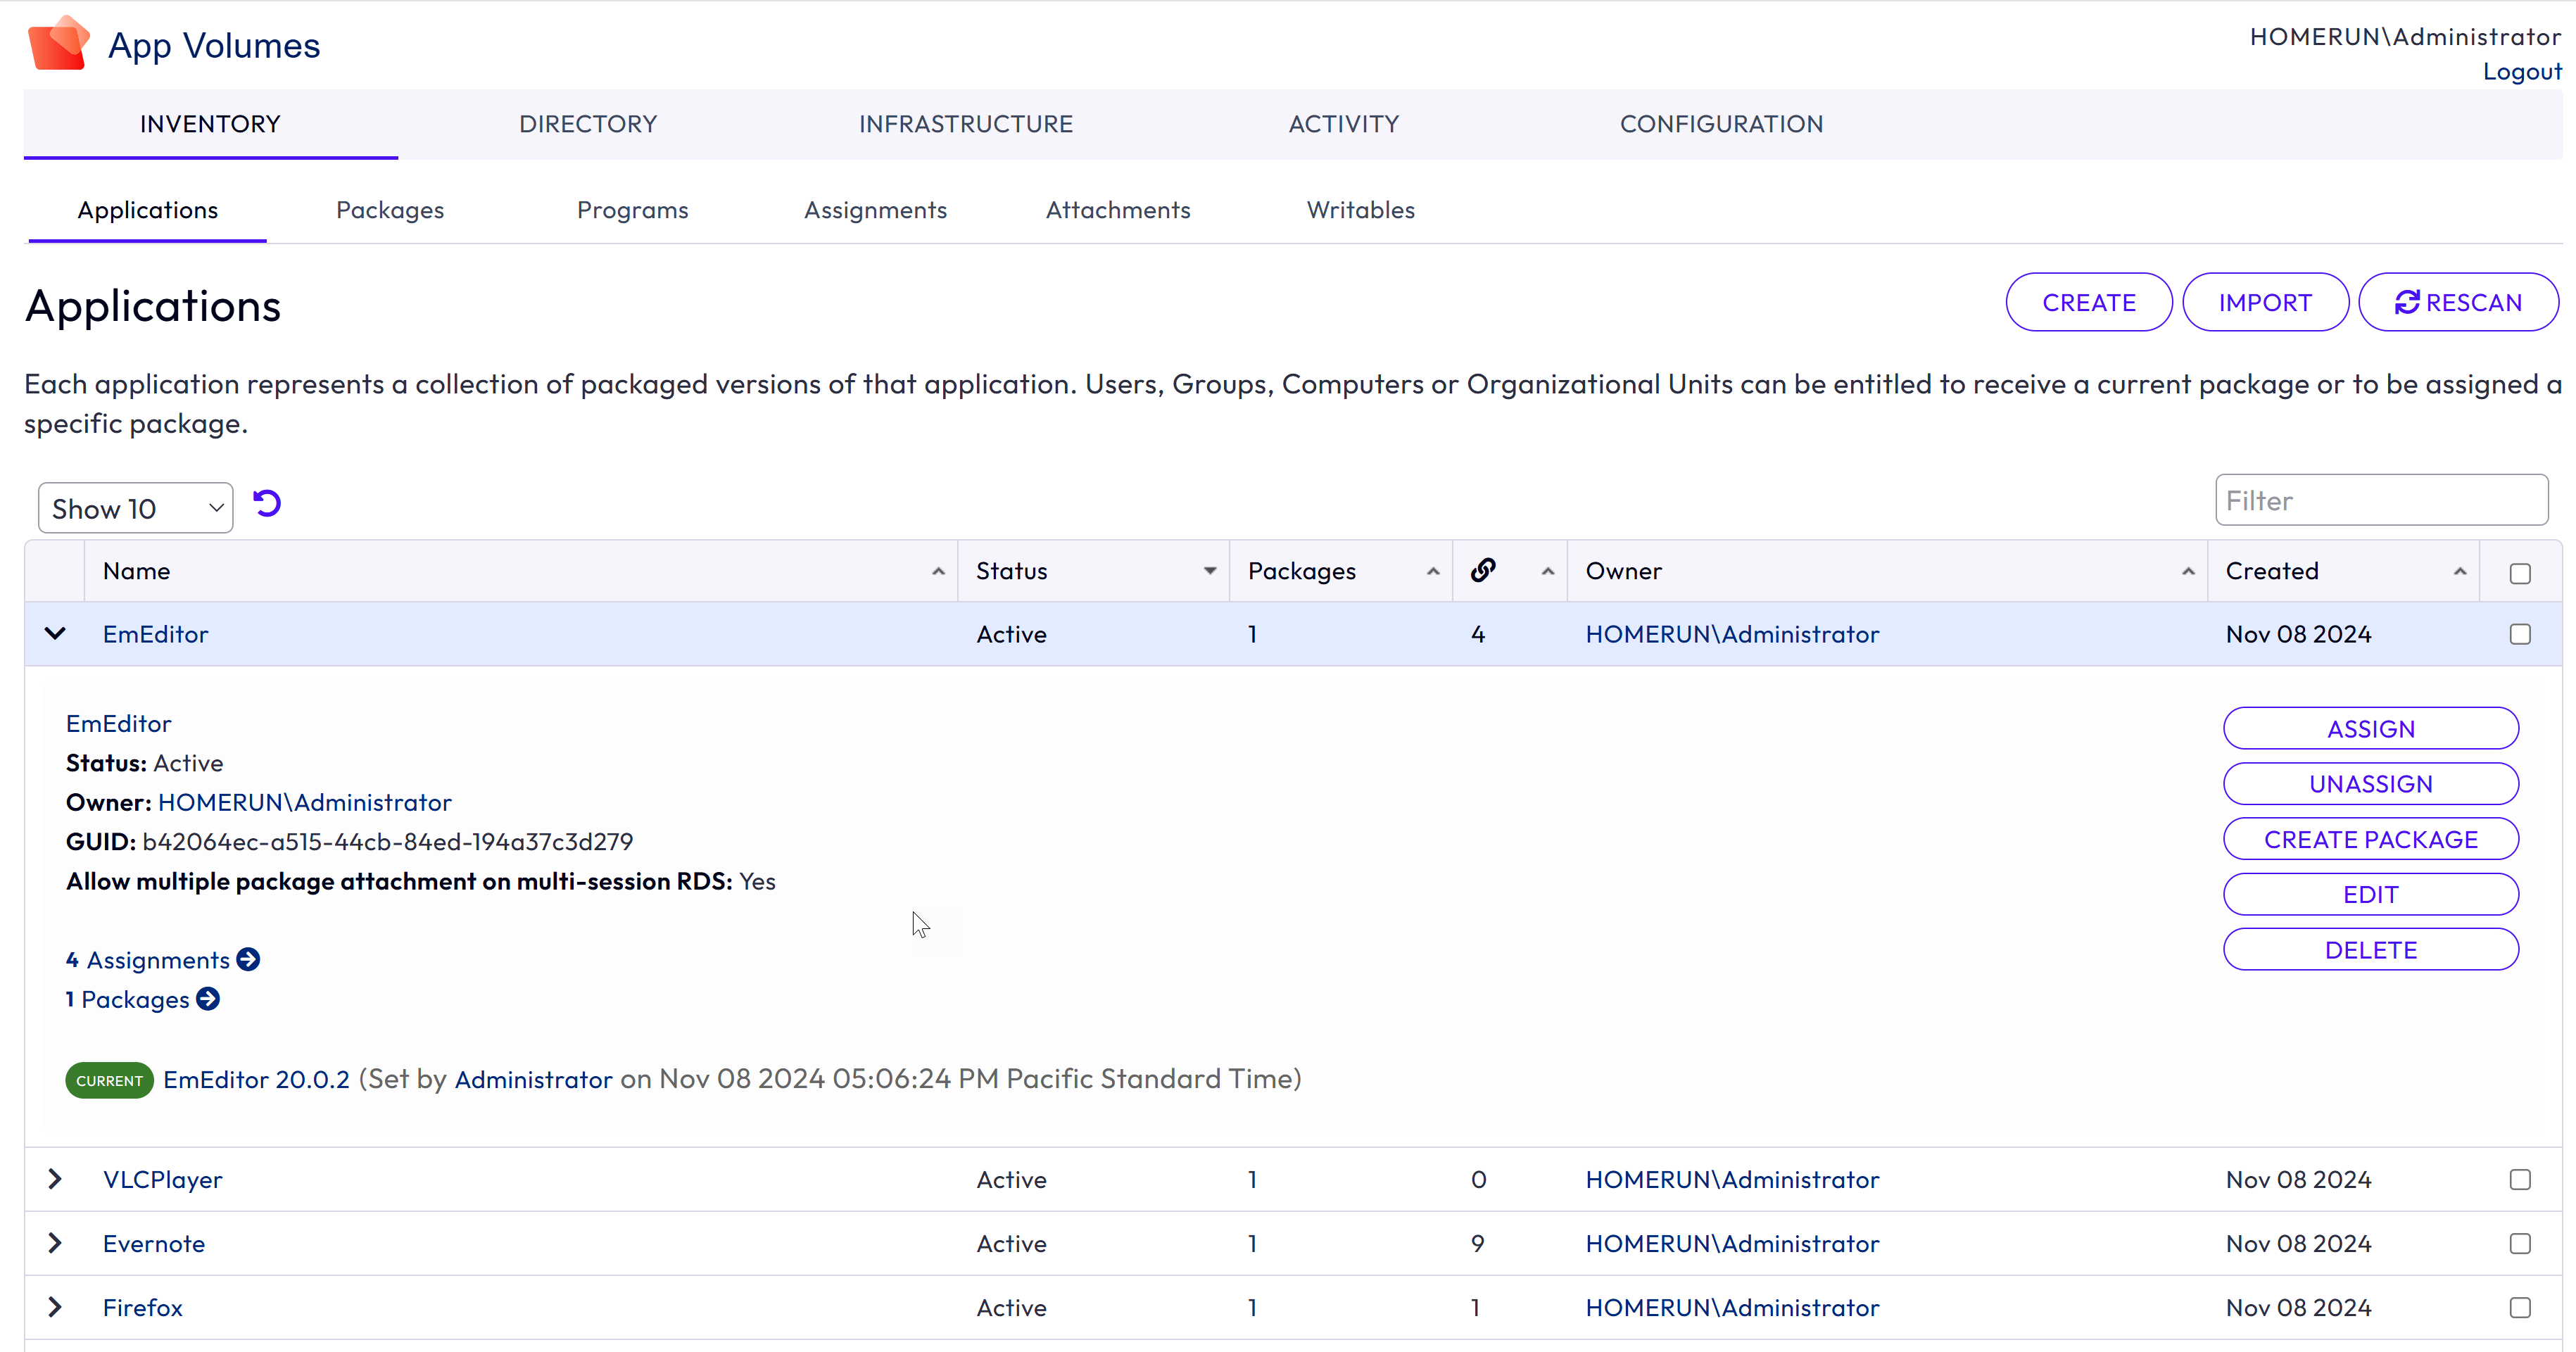
Task: Open the EmEditor link in the table row
Action: 155,634
